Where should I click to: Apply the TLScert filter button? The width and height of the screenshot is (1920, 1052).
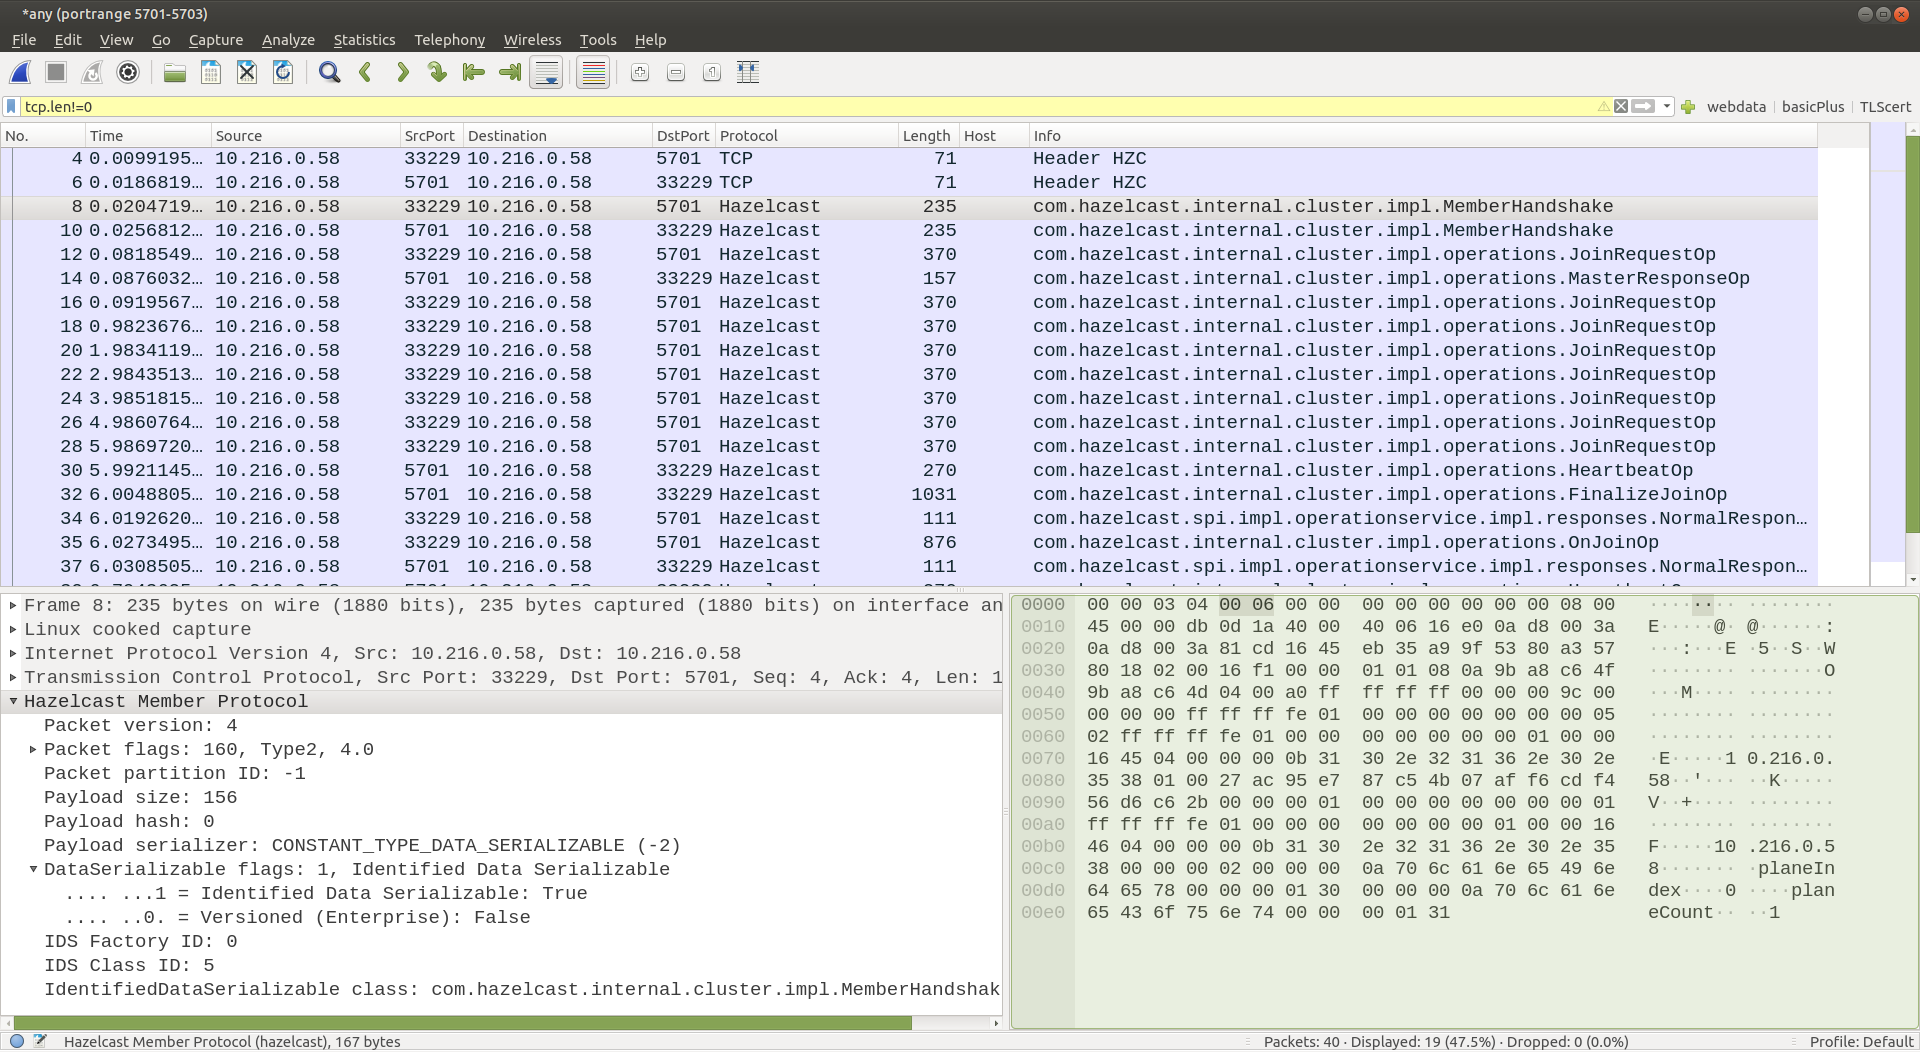tap(1884, 107)
